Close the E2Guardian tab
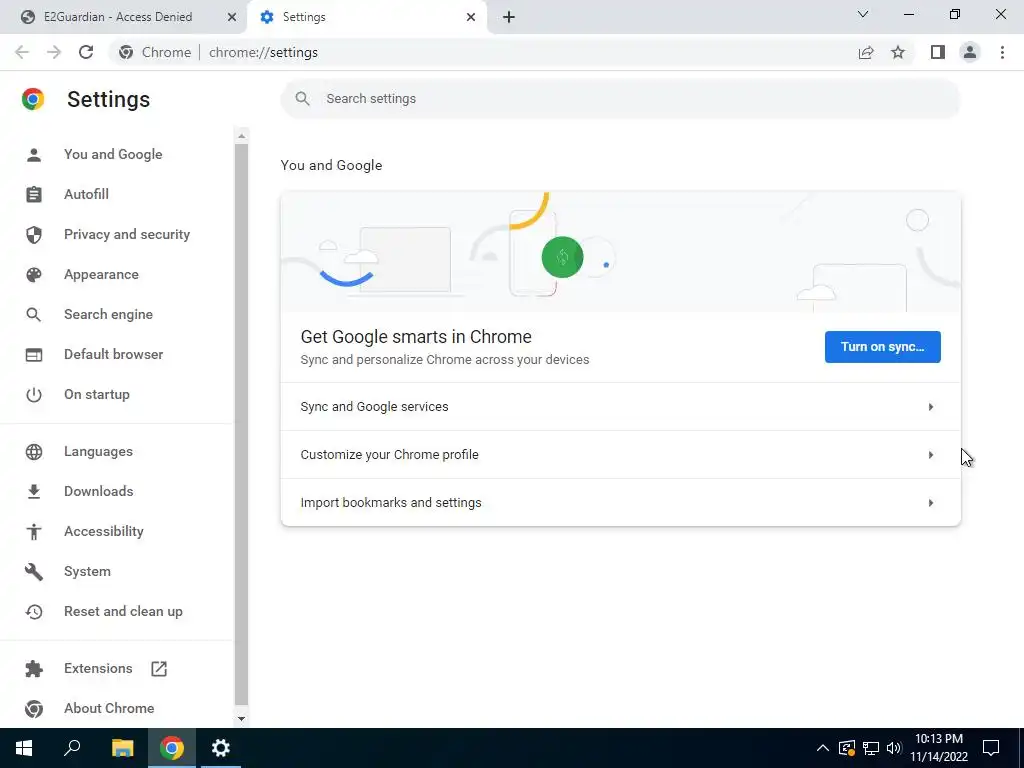Screen dimensions: 1024x768 coord(232,17)
